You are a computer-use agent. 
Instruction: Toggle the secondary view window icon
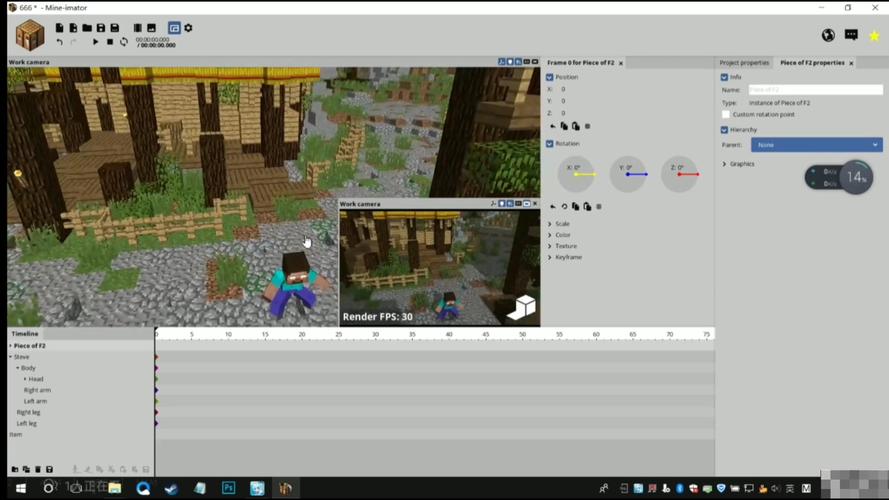click(174, 28)
